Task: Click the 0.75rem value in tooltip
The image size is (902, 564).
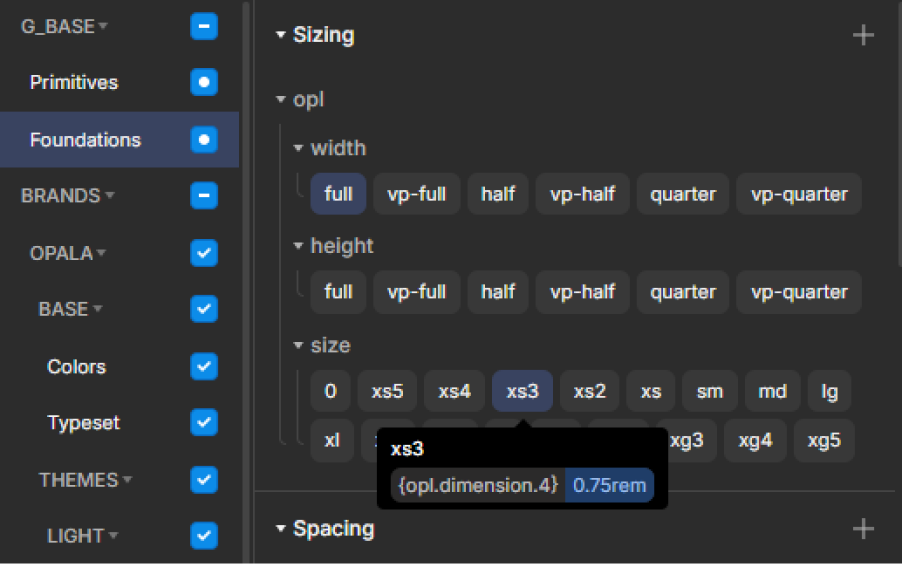Action: pos(609,487)
